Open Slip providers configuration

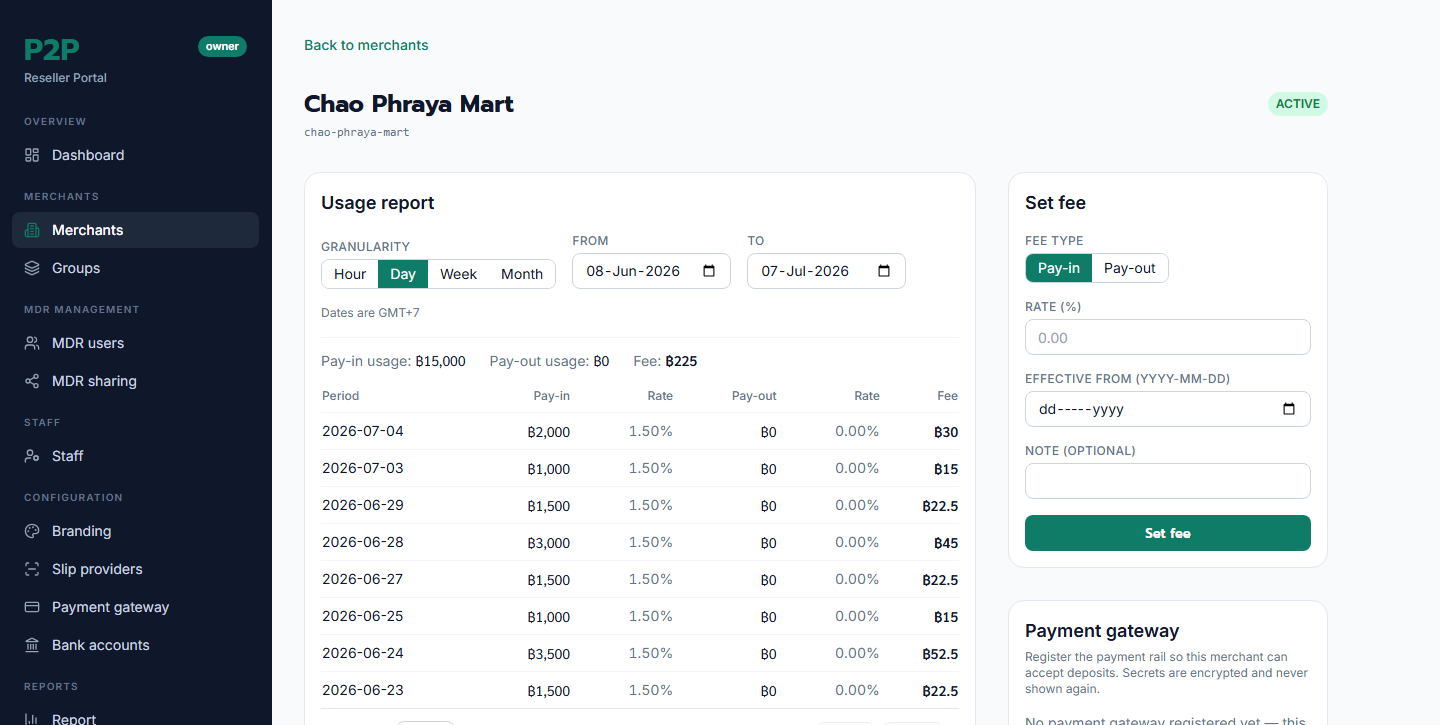point(135,569)
